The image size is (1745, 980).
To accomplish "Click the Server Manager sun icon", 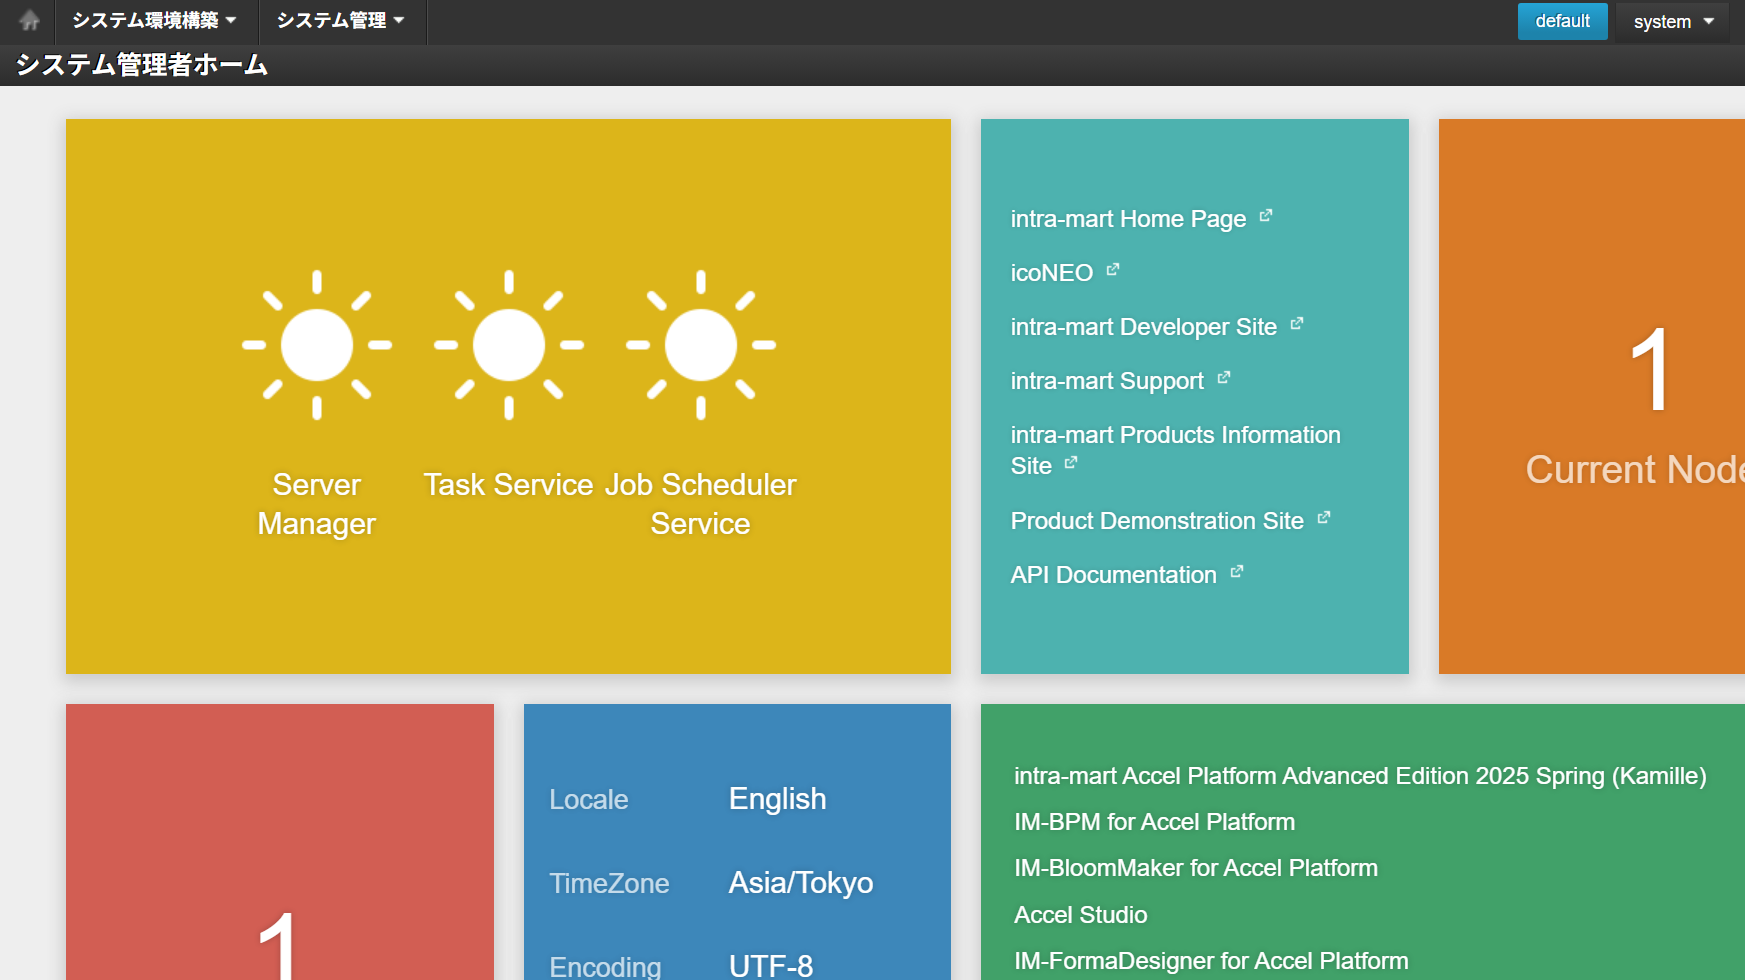I will tap(317, 345).
